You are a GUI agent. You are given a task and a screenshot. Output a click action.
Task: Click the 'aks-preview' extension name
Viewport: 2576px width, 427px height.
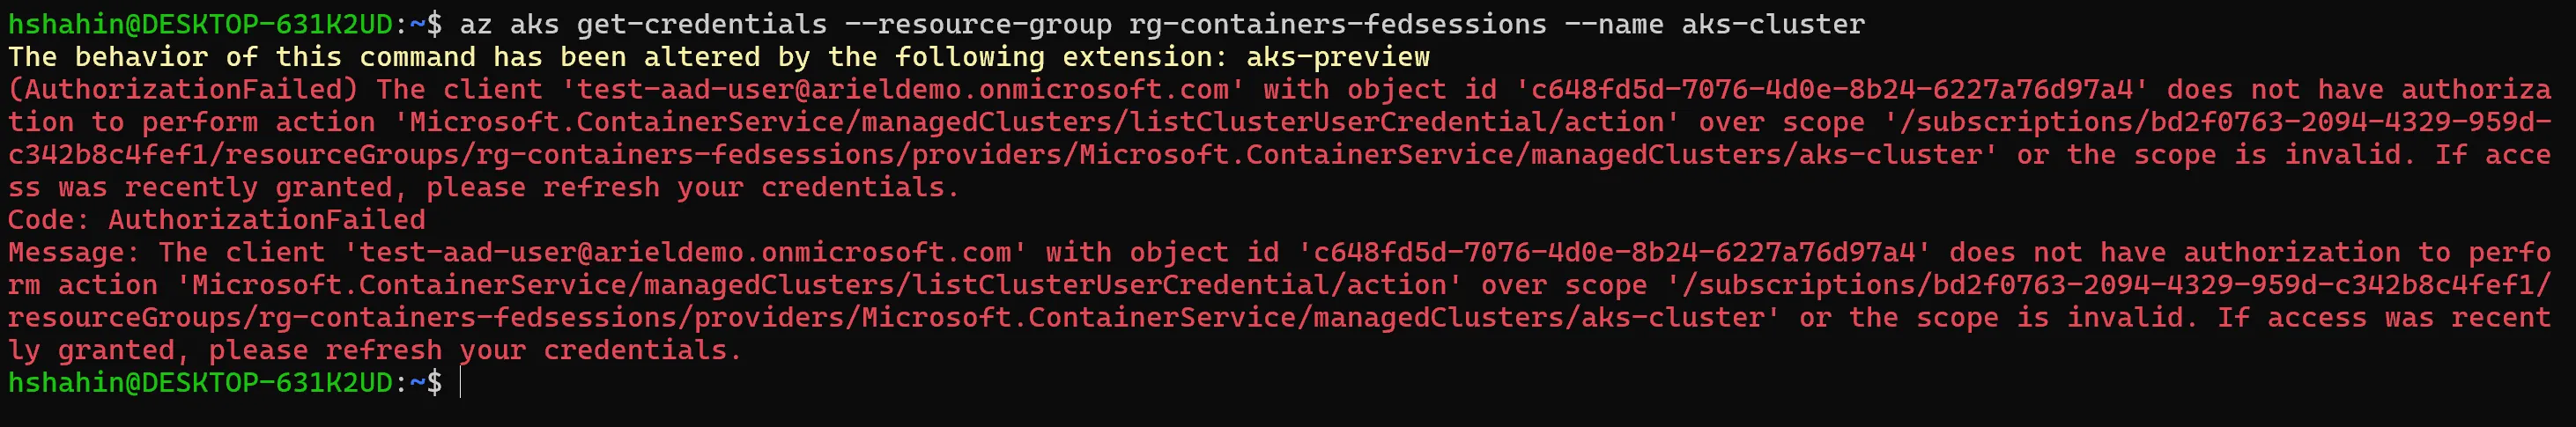pos(1337,57)
